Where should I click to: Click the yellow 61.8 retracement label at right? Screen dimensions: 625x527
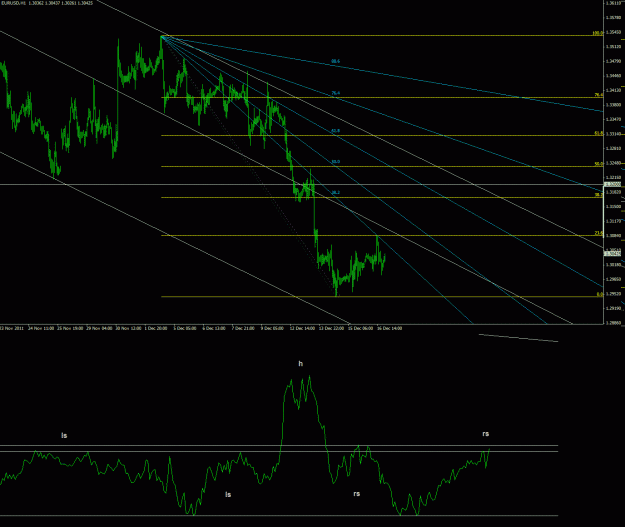599,133
